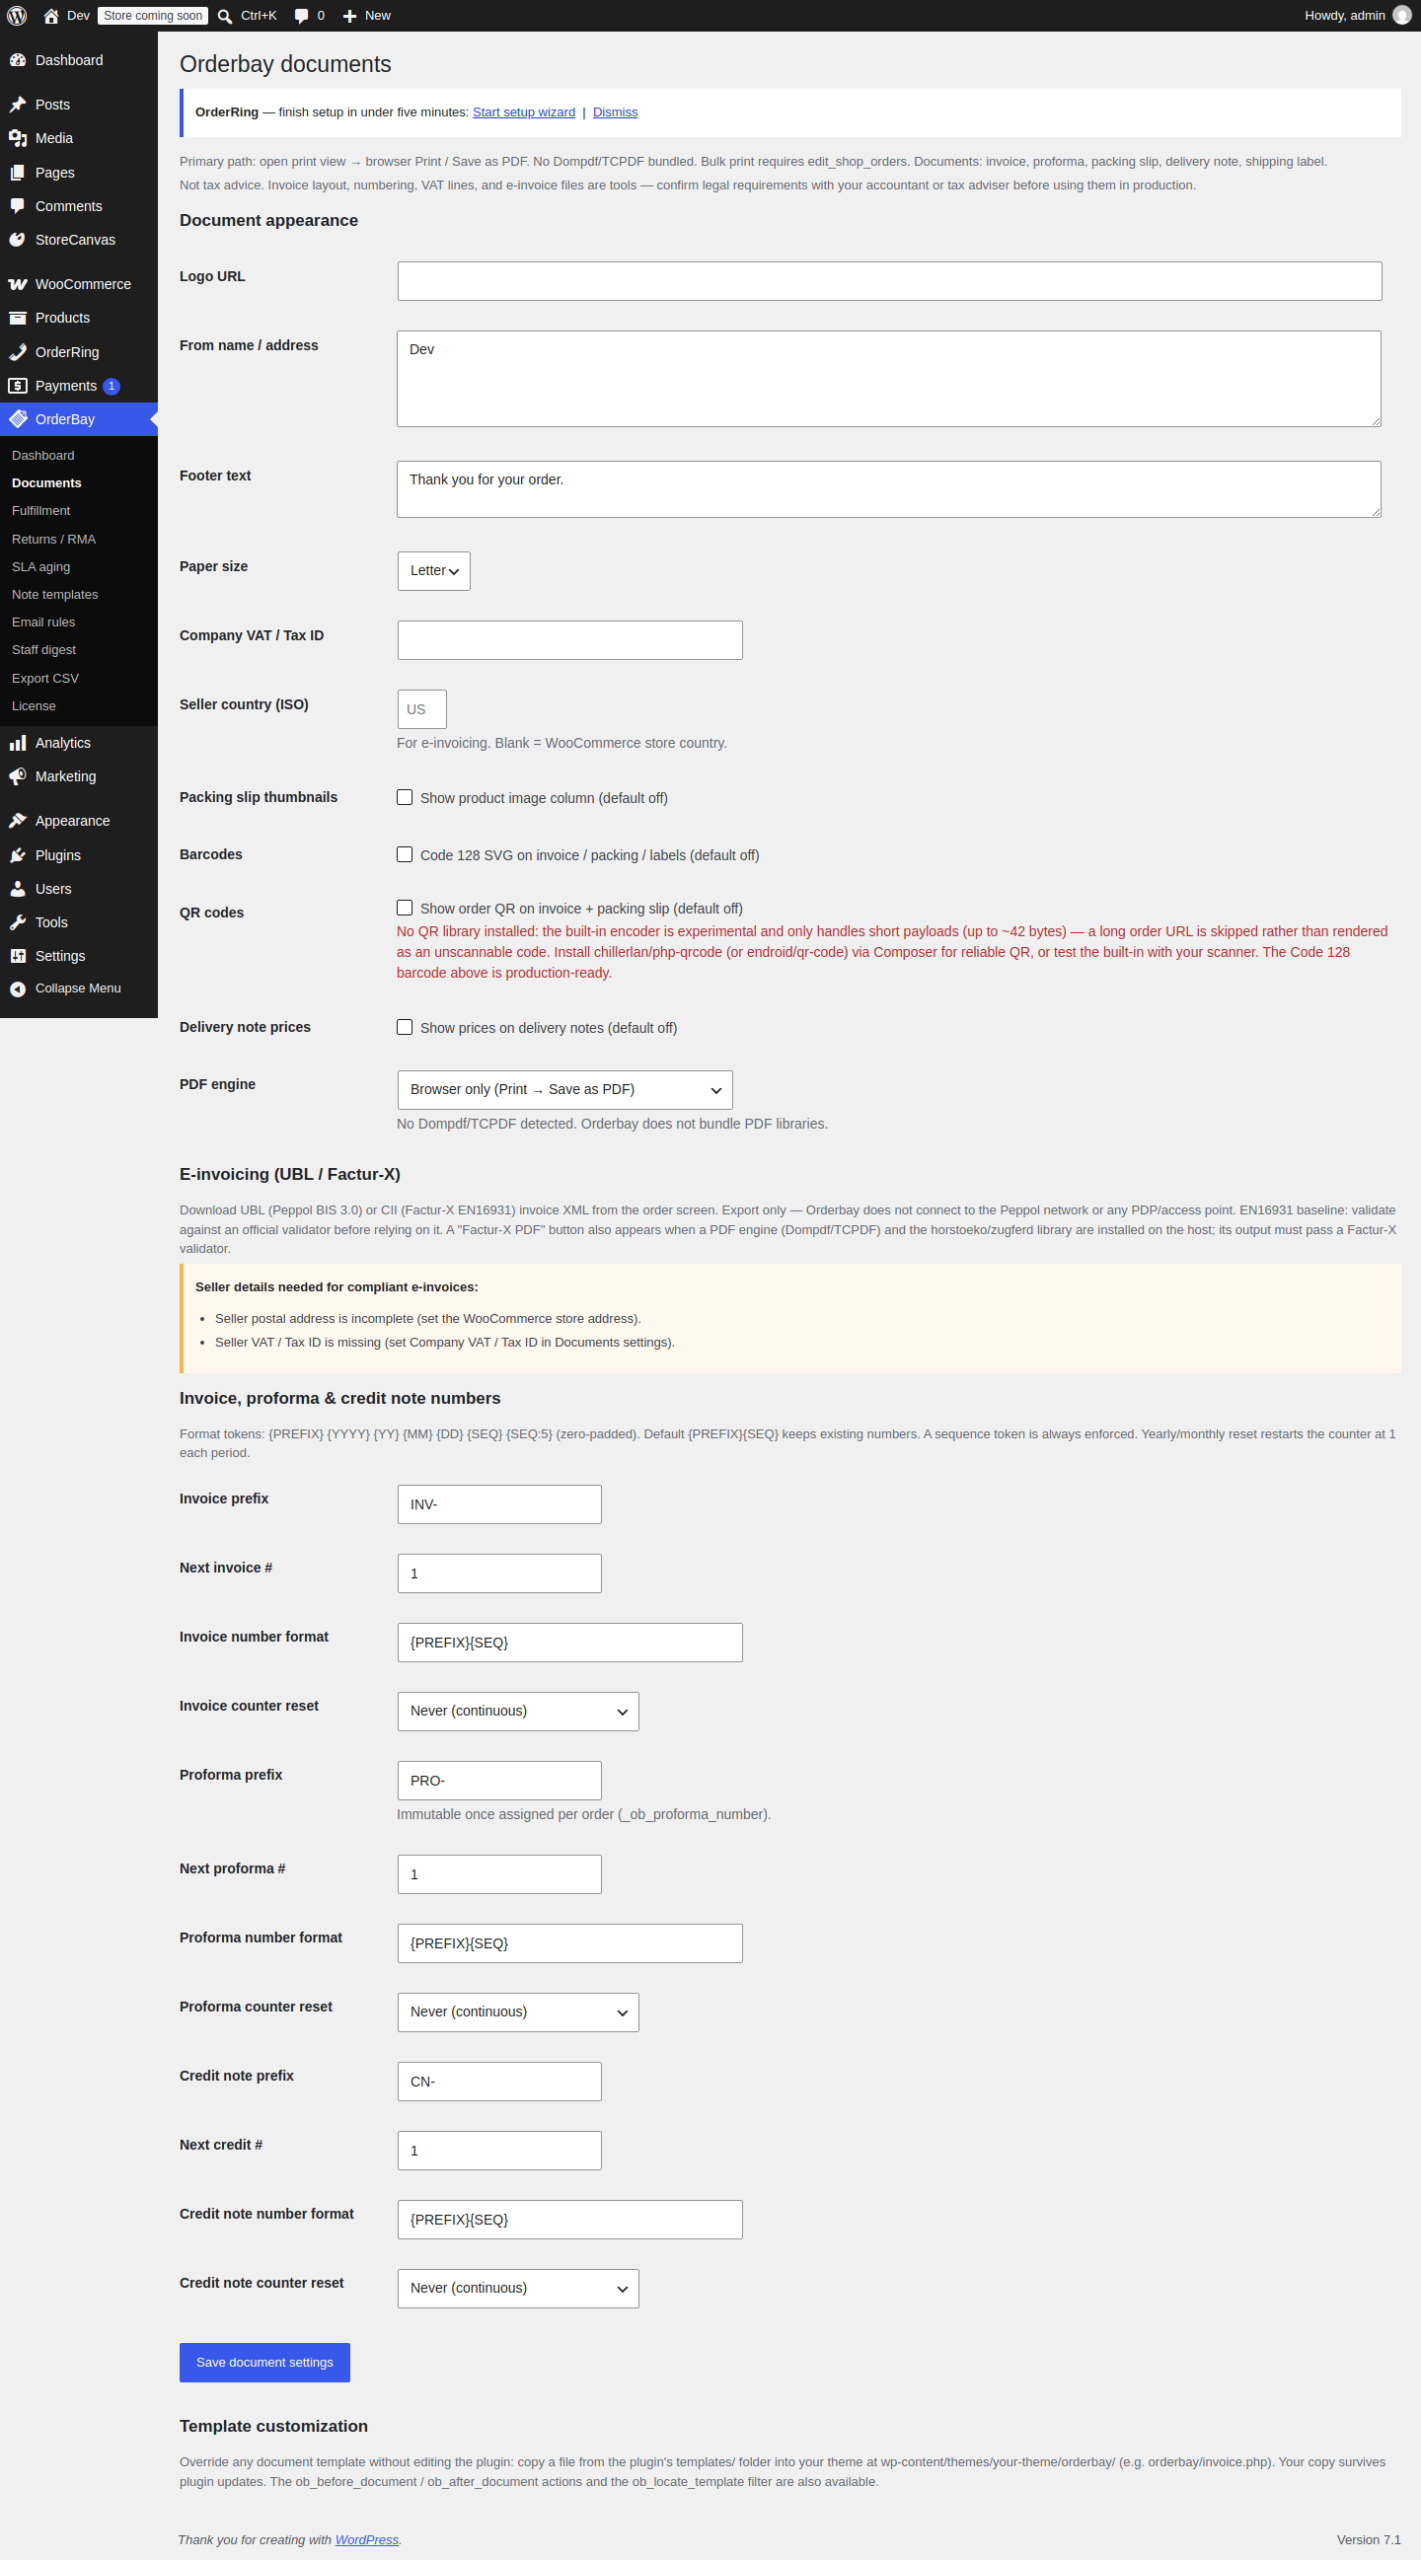This screenshot has width=1421, height=2560.
Task: Open Staff digest submenu item
Action: (x=44, y=651)
